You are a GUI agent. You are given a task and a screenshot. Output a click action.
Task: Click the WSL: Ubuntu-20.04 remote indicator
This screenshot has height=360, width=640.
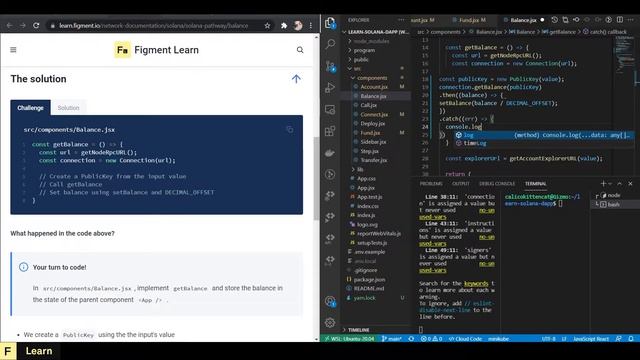(x=350, y=339)
